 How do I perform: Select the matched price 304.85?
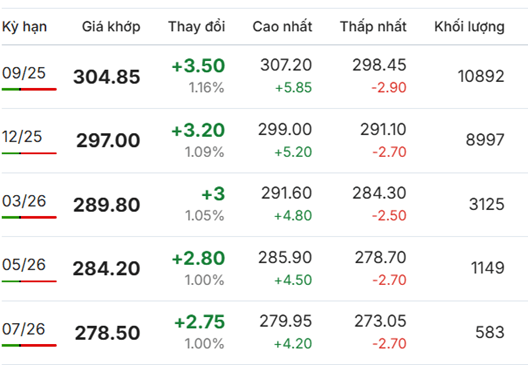point(106,77)
